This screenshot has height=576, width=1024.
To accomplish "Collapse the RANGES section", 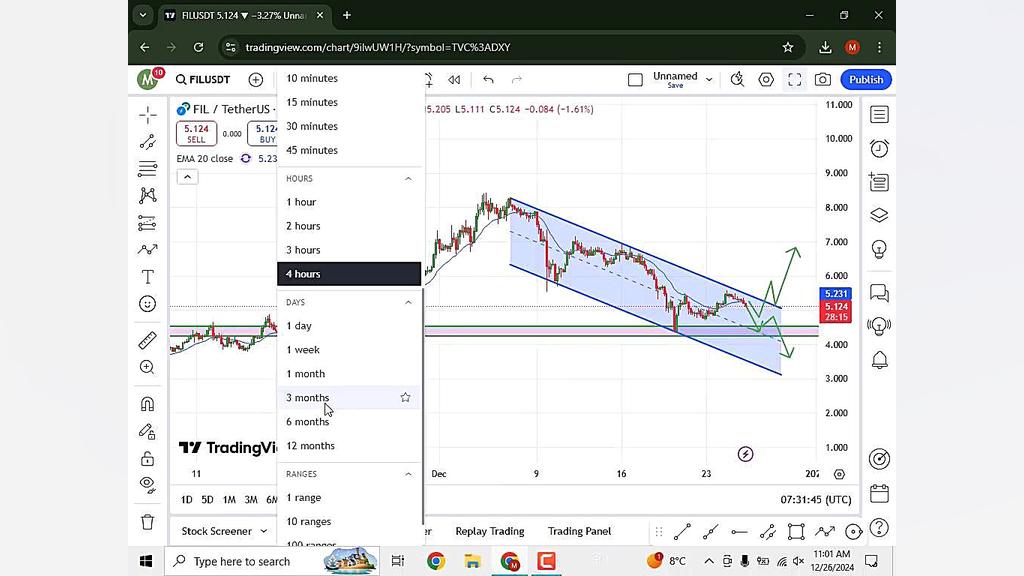I will [x=408, y=474].
